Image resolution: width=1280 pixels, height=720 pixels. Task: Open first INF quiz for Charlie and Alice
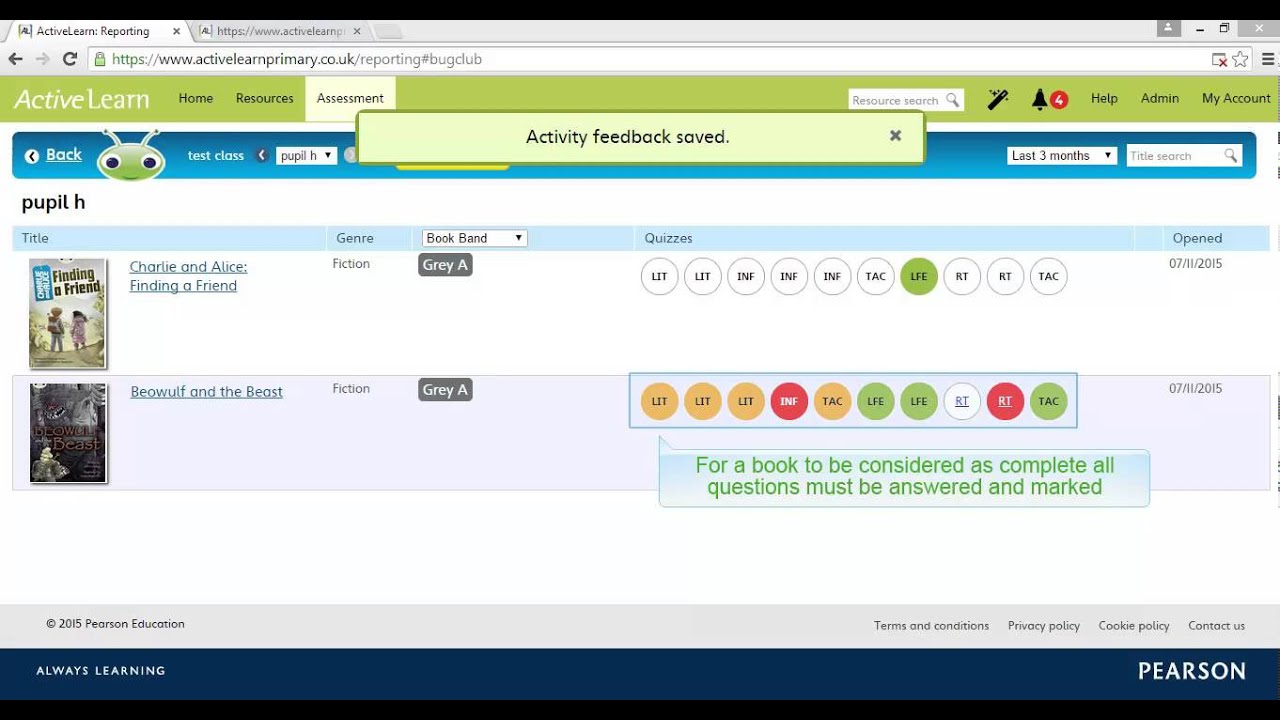pos(746,277)
